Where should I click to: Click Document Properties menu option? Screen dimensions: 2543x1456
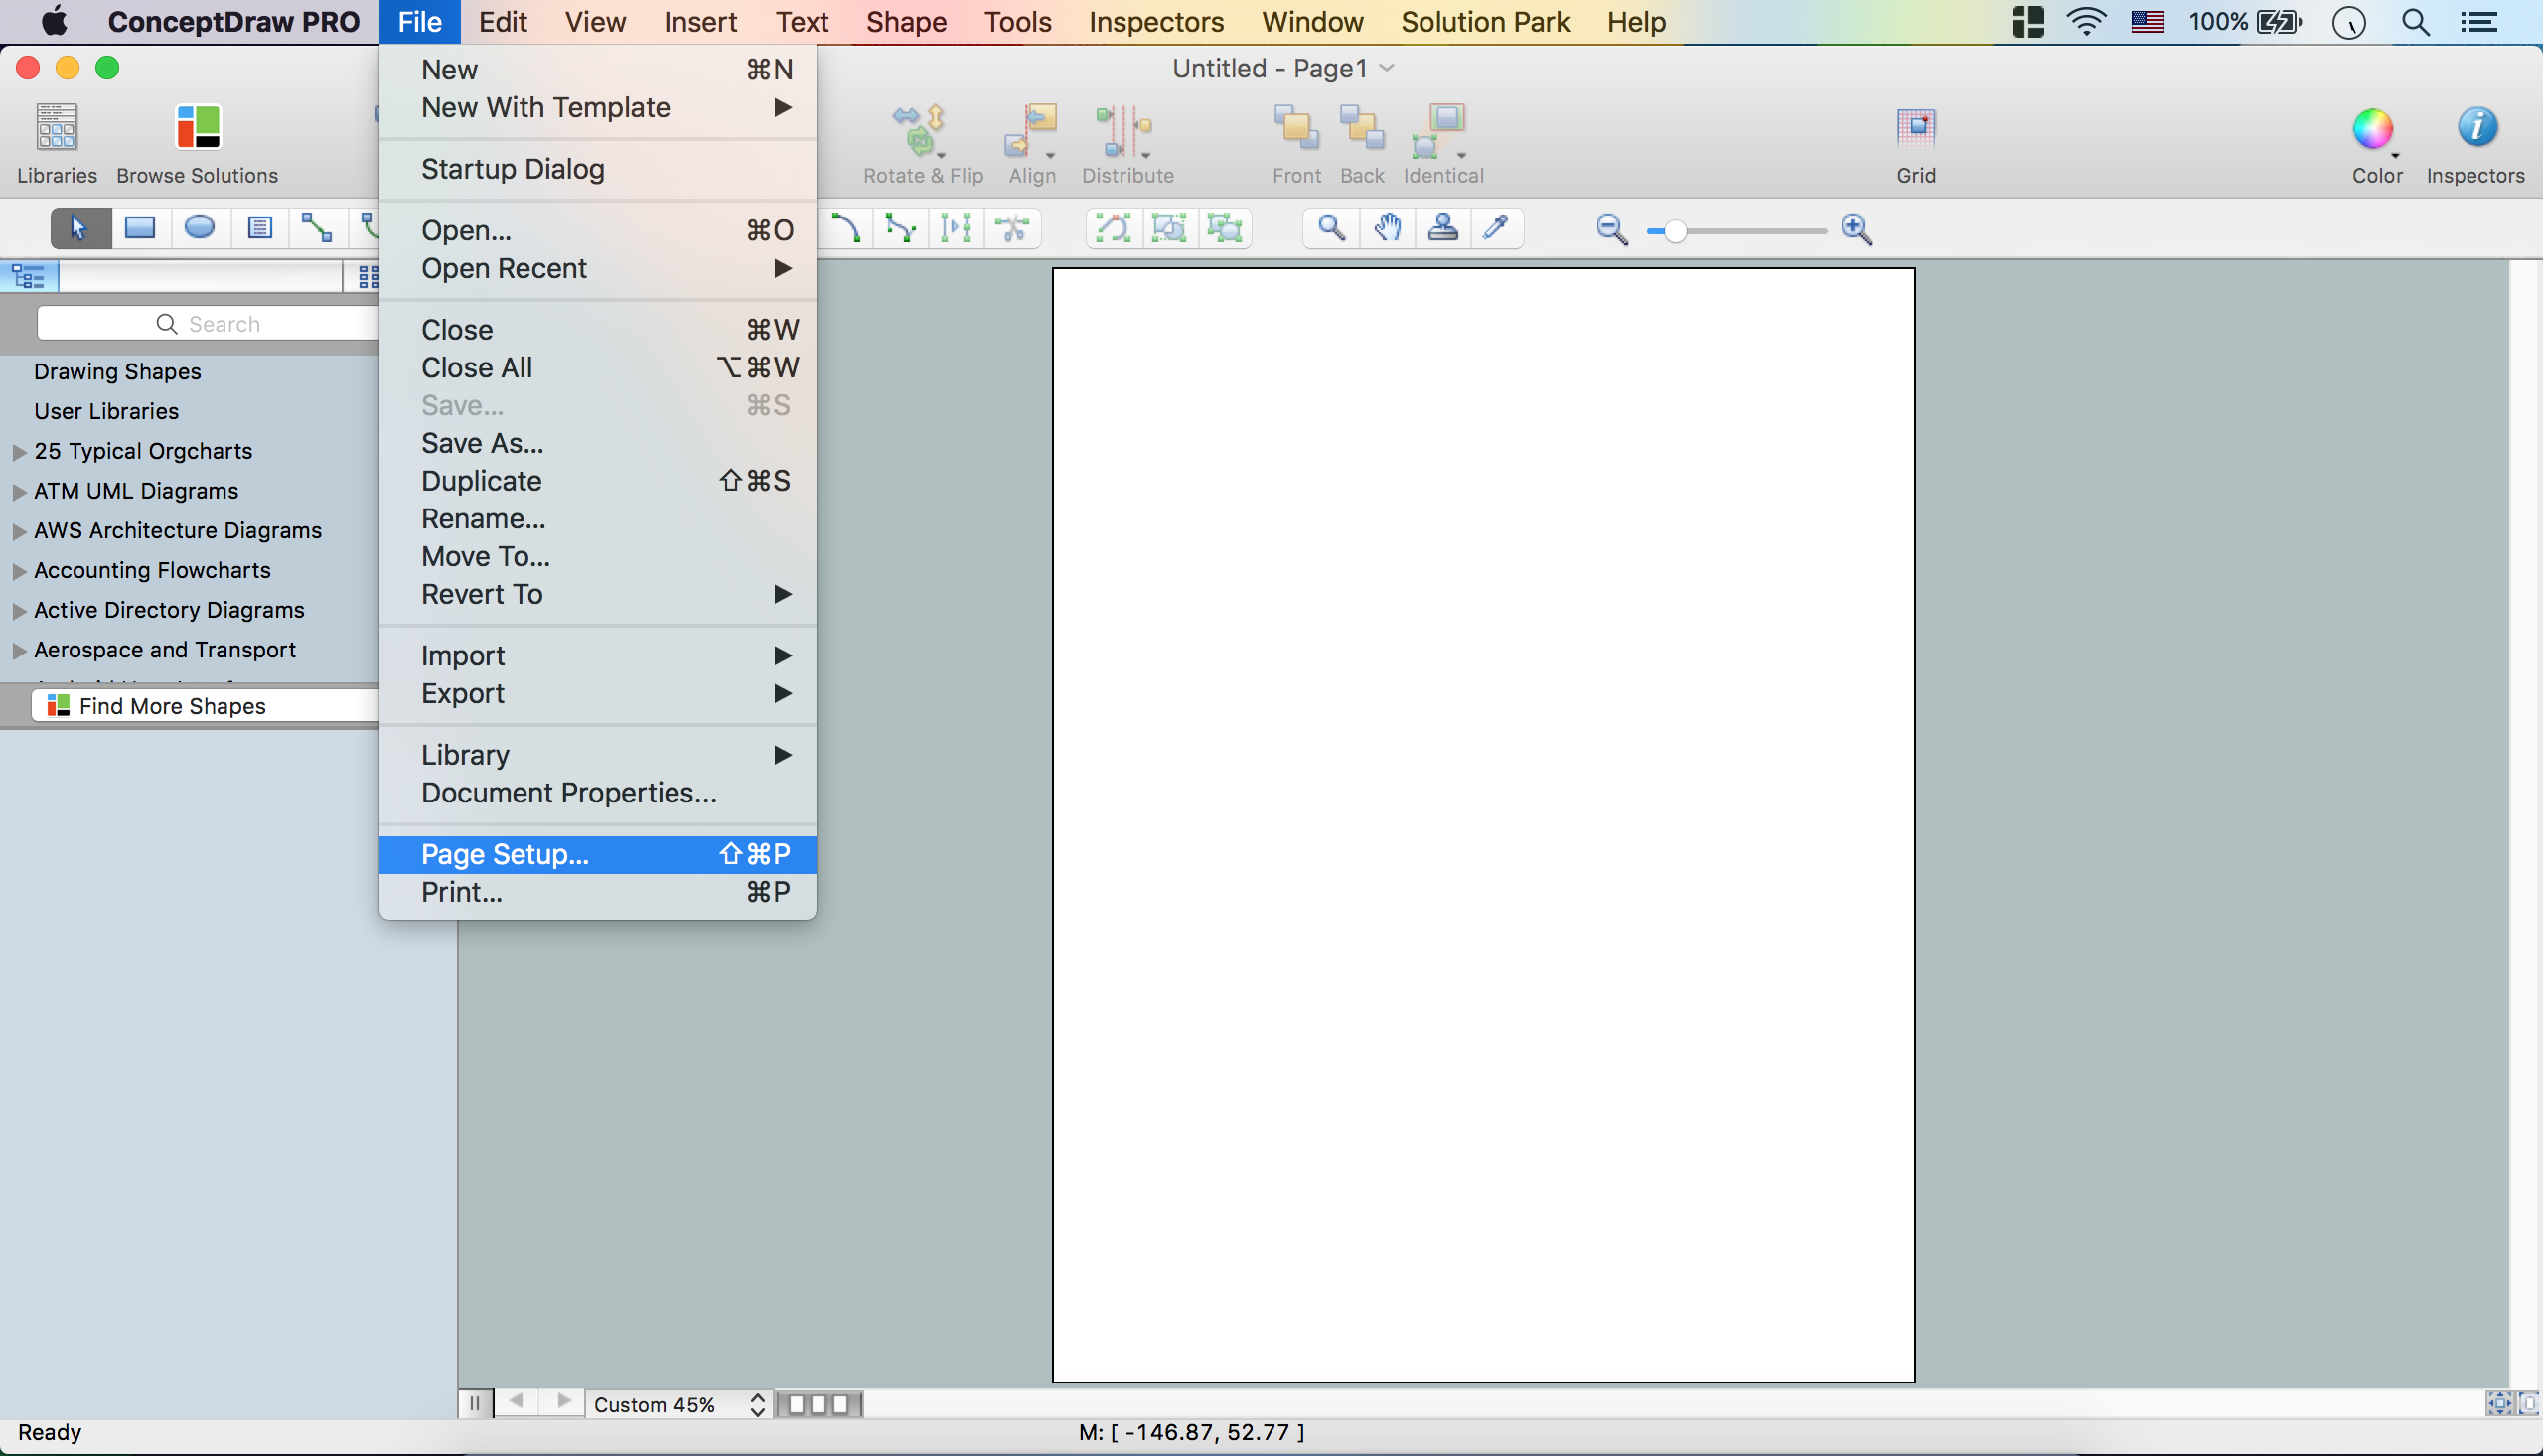click(x=569, y=793)
